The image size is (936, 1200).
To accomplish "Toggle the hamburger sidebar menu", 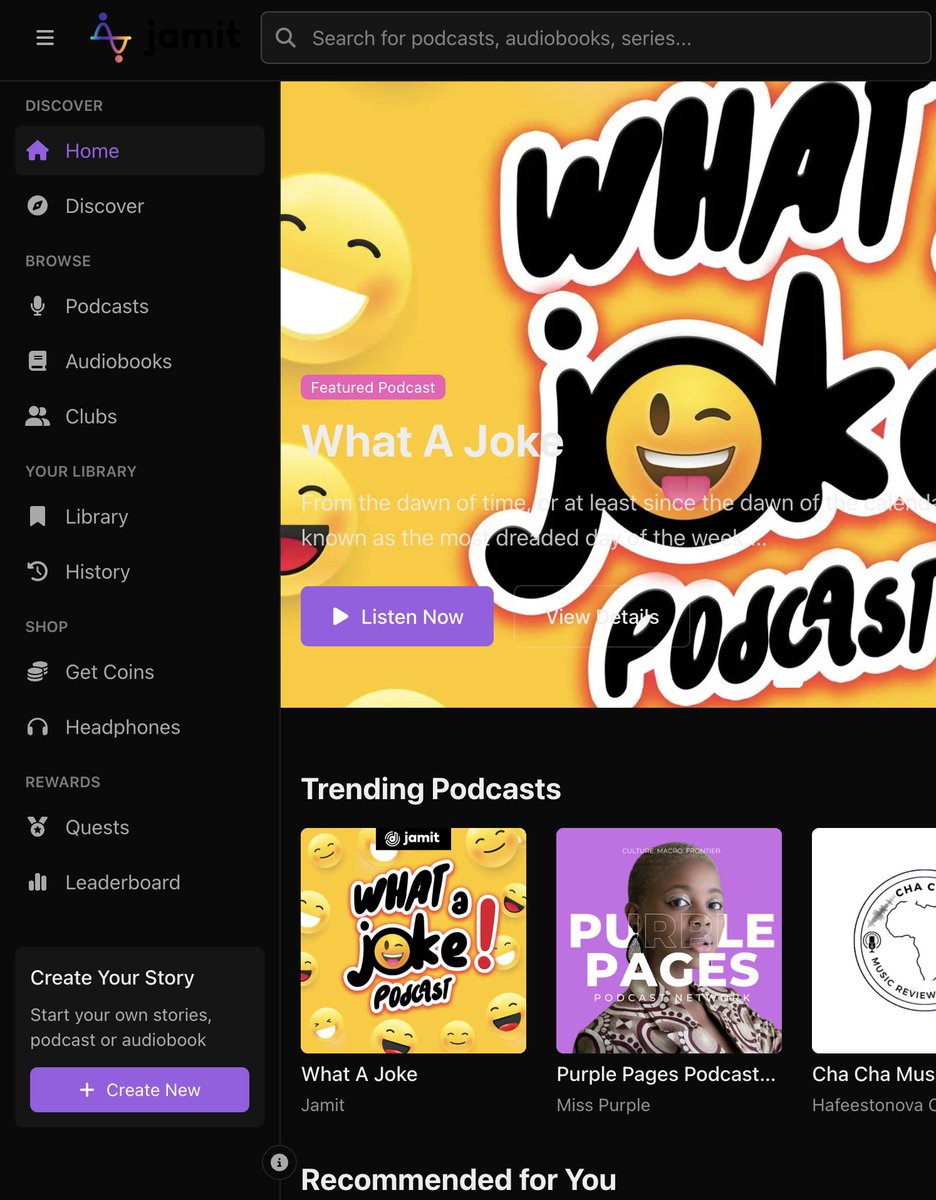I will [x=44, y=38].
